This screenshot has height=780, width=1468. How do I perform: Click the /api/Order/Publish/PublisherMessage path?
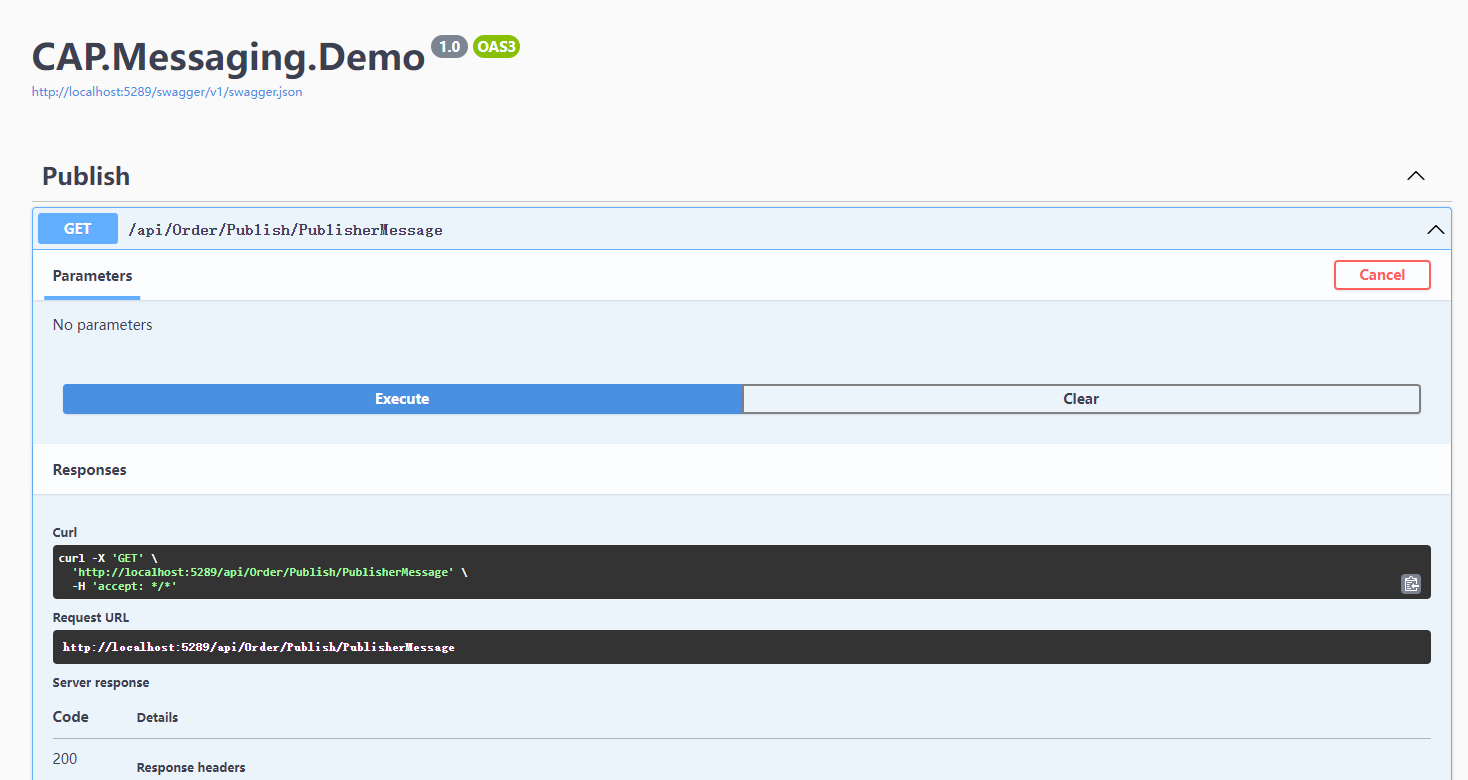[285, 230]
